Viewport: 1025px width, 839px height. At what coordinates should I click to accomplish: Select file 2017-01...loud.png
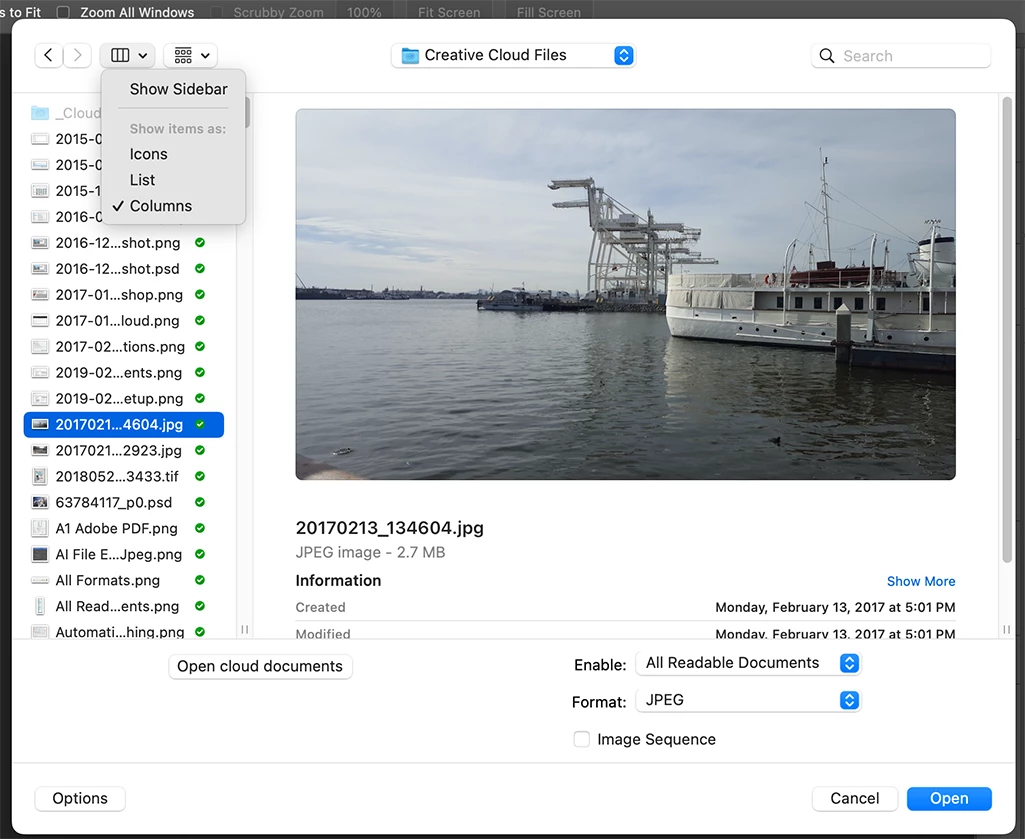pyautogui.click(x=124, y=320)
